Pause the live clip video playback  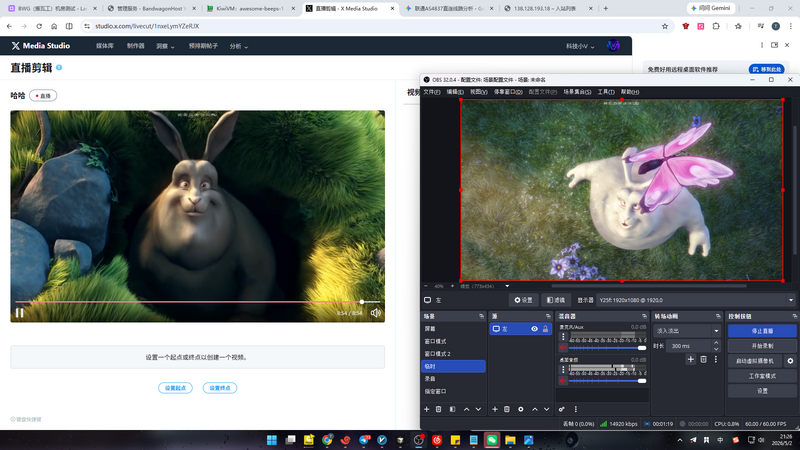19,313
